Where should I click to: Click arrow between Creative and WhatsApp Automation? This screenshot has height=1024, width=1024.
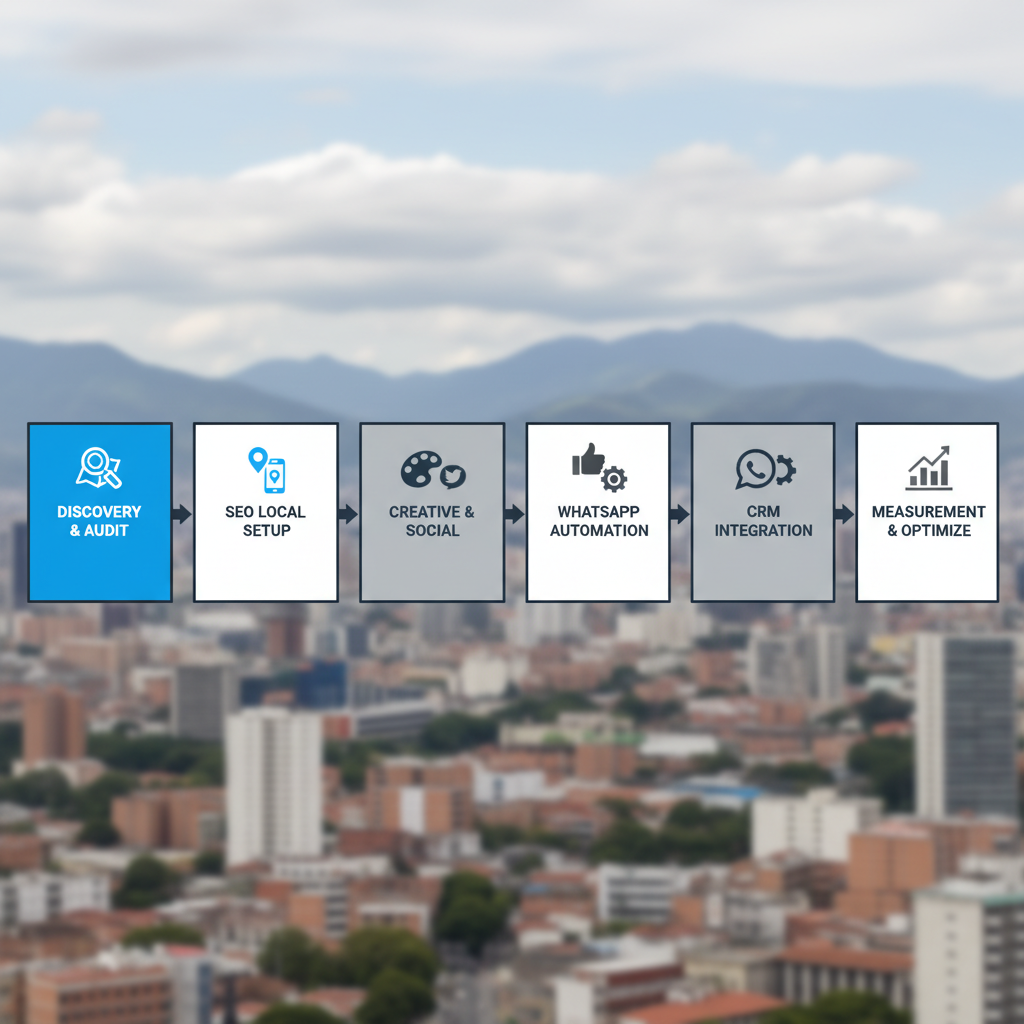point(515,514)
